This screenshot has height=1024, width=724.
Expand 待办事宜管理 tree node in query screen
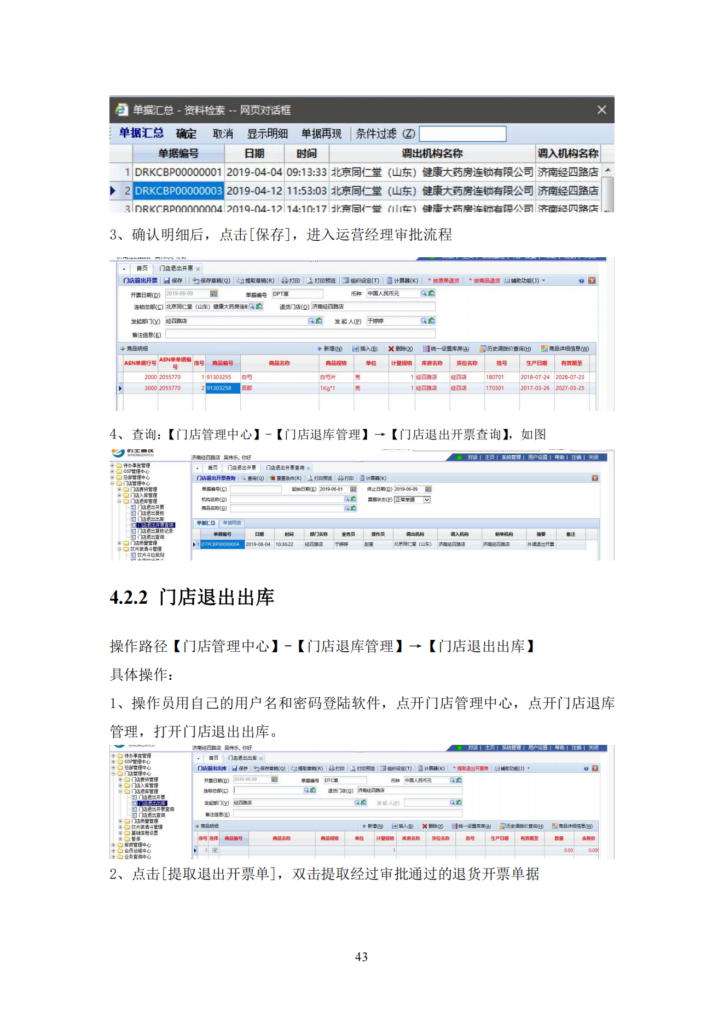(x=112, y=466)
